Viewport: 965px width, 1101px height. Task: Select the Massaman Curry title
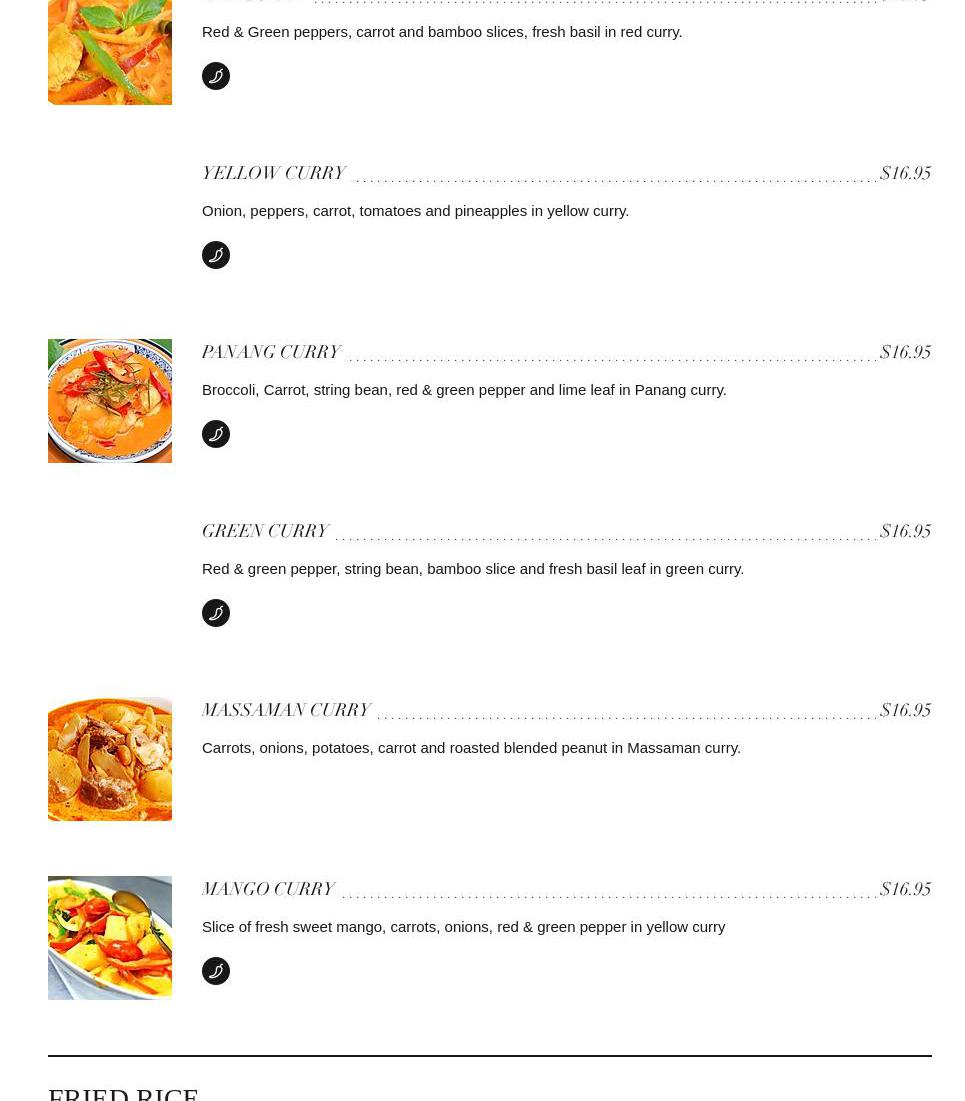[286, 711]
